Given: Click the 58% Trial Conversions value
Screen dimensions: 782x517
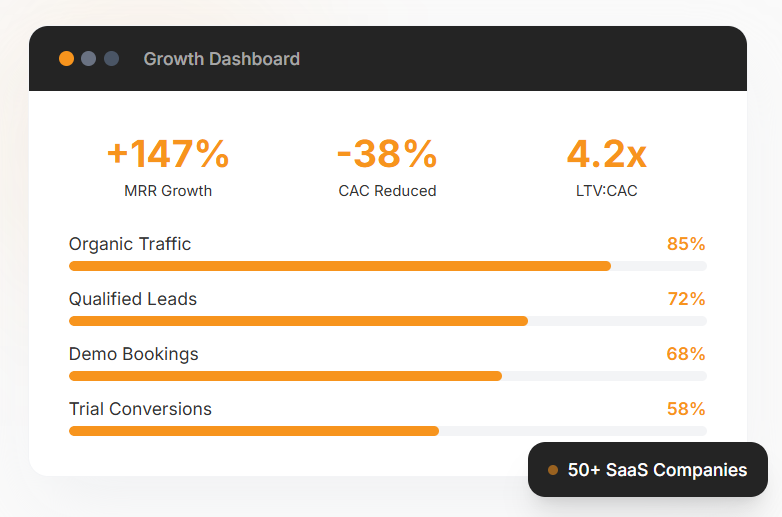Looking at the screenshot, I should [686, 409].
